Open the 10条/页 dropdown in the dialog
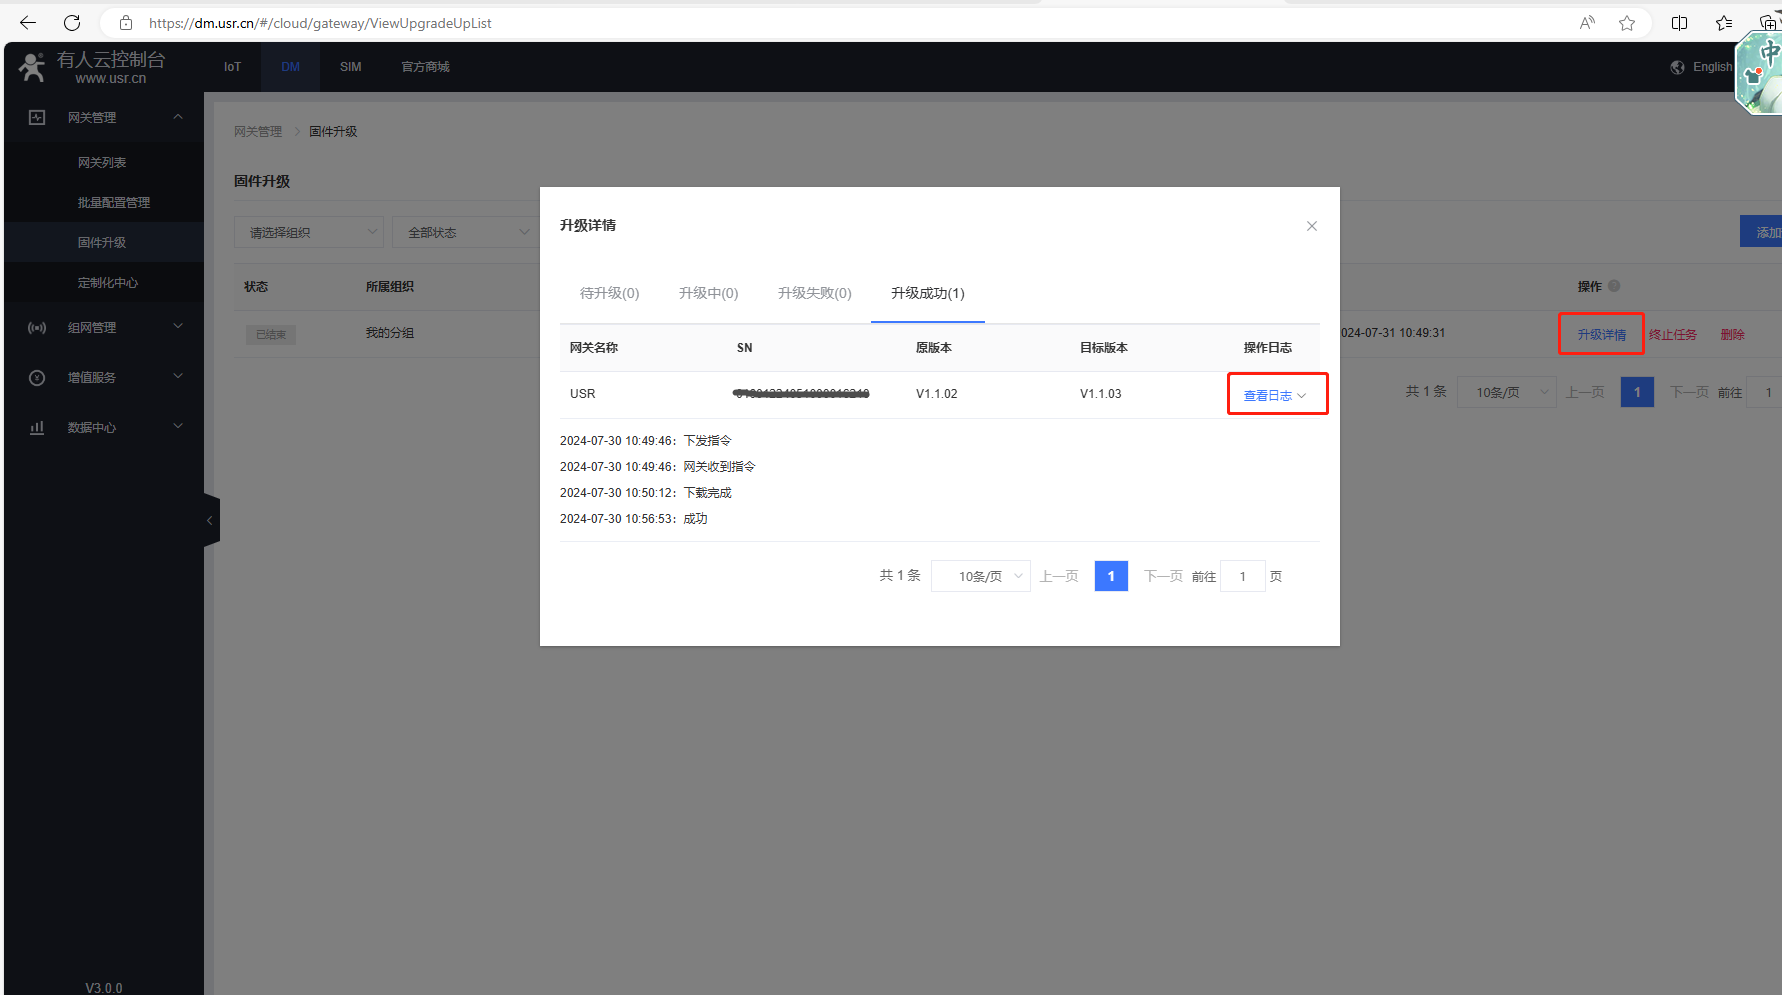1782x995 pixels. pyautogui.click(x=980, y=576)
